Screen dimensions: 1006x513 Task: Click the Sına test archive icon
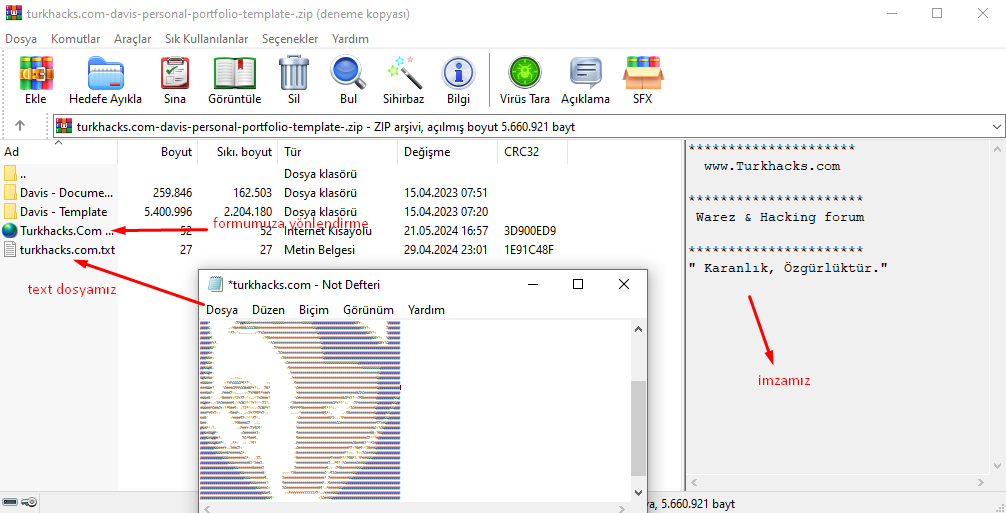[175, 72]
